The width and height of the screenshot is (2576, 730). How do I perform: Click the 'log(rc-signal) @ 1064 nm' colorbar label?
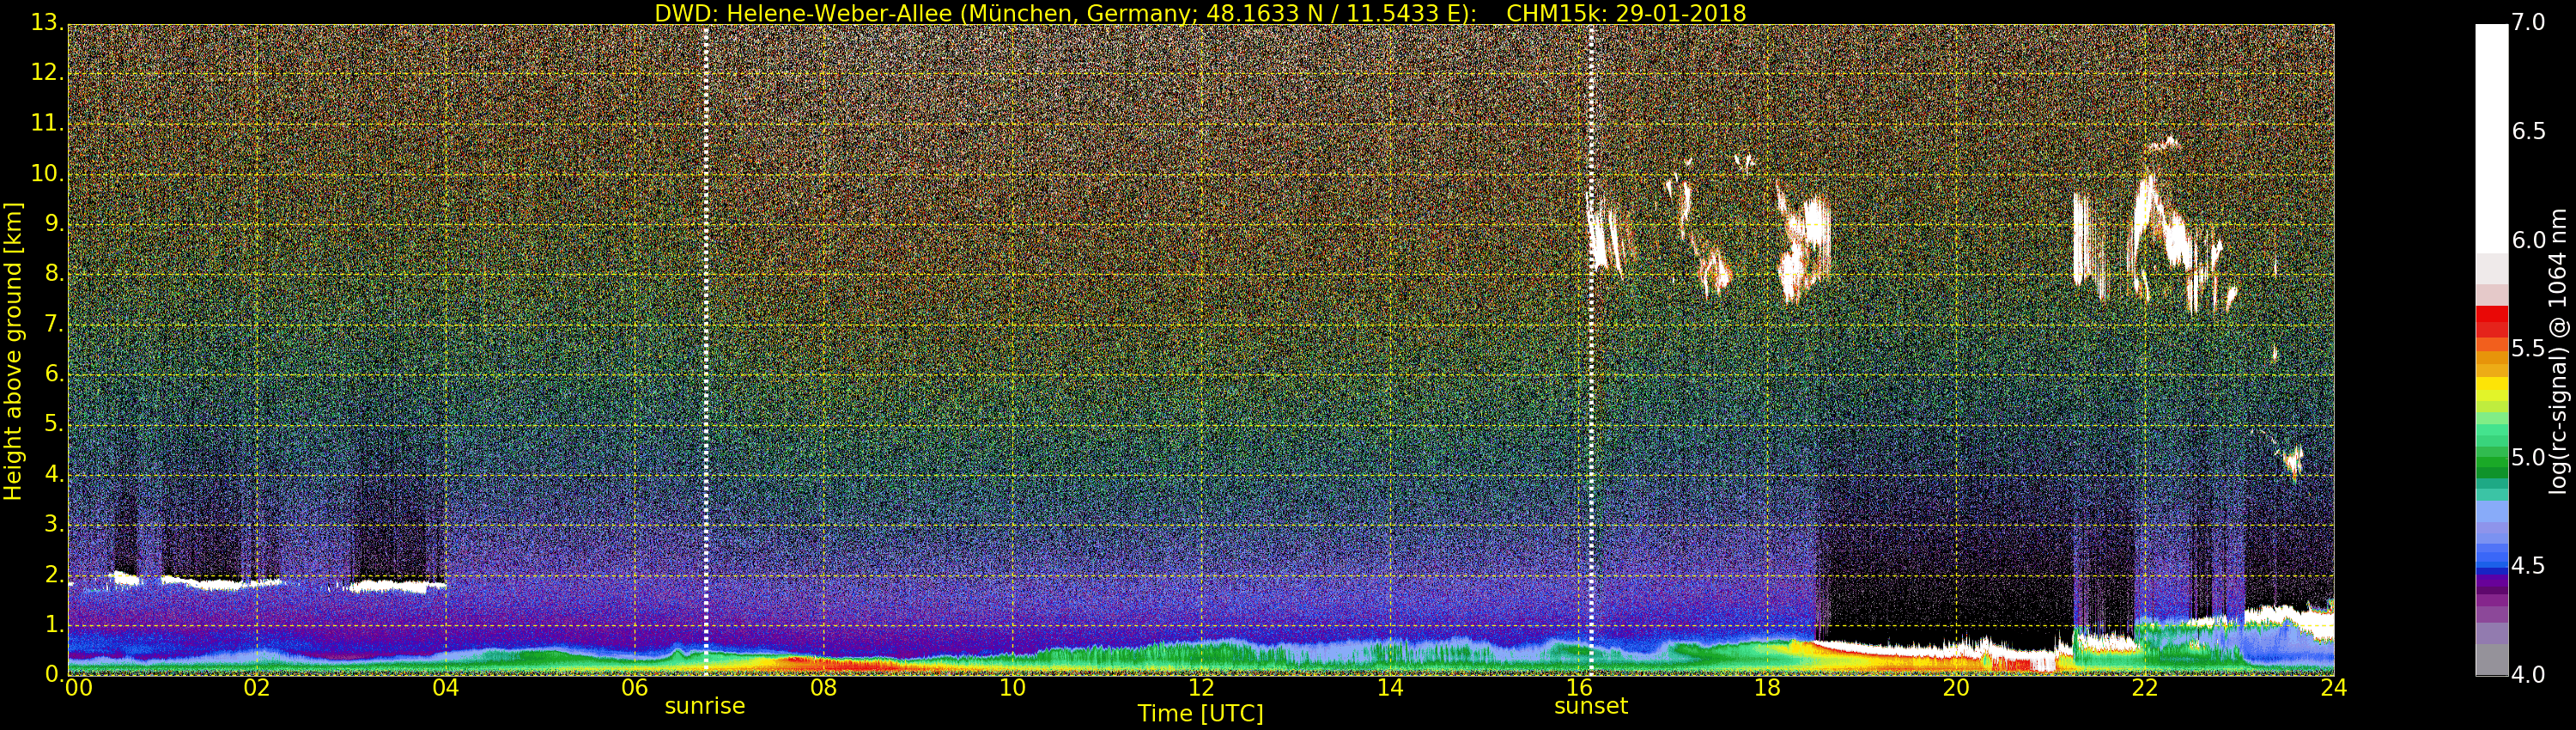(x=2558, y=350)
